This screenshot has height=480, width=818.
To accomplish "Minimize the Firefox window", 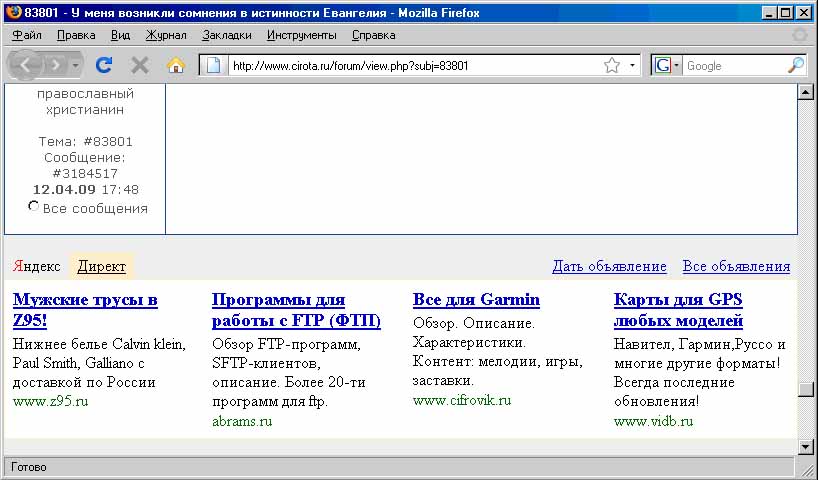I will pyautogui.click(x=769, y=13).
